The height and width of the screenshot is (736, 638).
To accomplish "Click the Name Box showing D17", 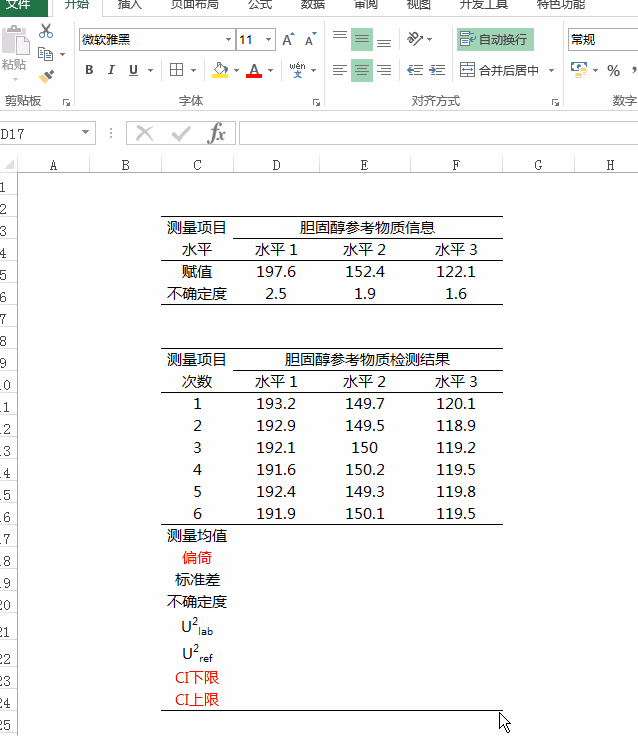I will pos(38,133).
